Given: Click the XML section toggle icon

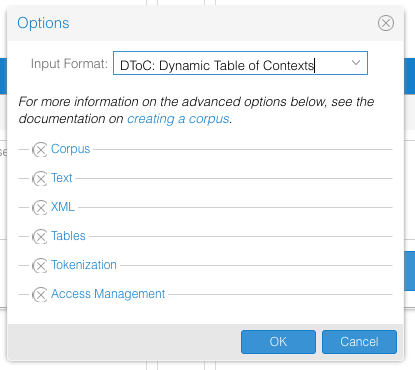Looking at the screenshot, I should pos(40,208).
